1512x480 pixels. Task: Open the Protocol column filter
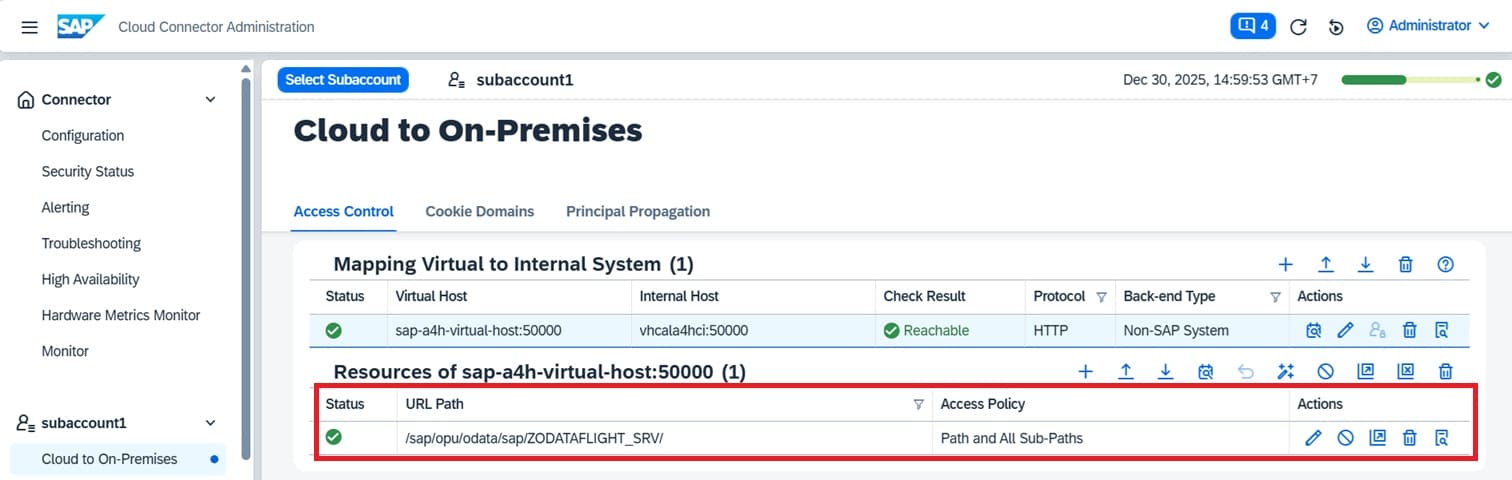[x=1101, y=297]
